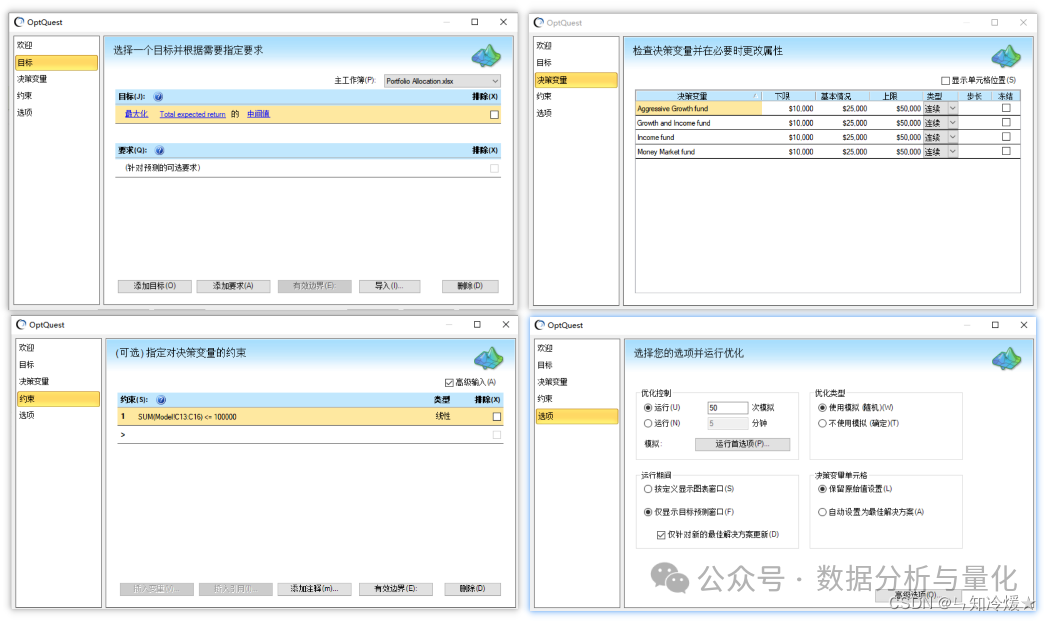Viewport: 1051px width, 621px height.
Task: Click the OptQuest title icon in Objectives window
Action: 19,22
